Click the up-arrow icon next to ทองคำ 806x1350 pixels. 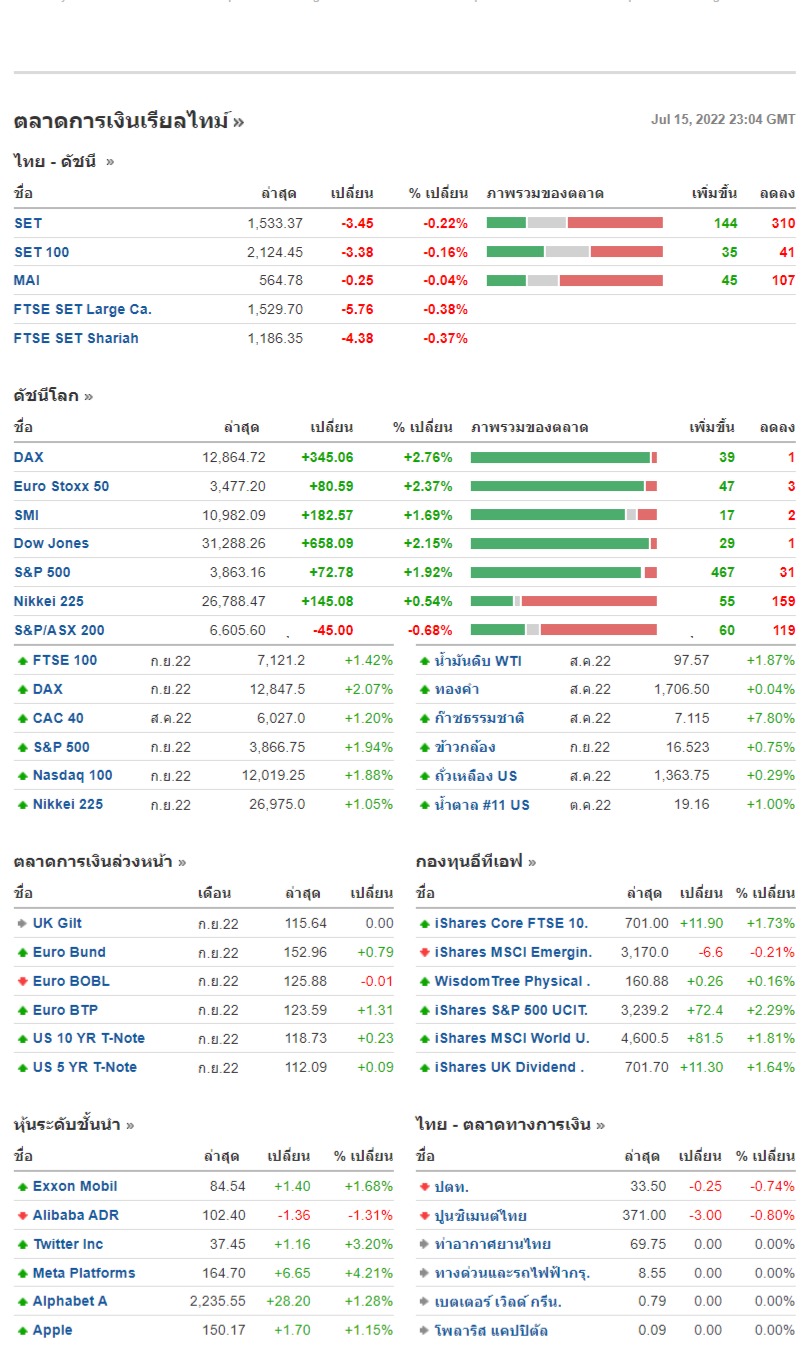(425, 690)
